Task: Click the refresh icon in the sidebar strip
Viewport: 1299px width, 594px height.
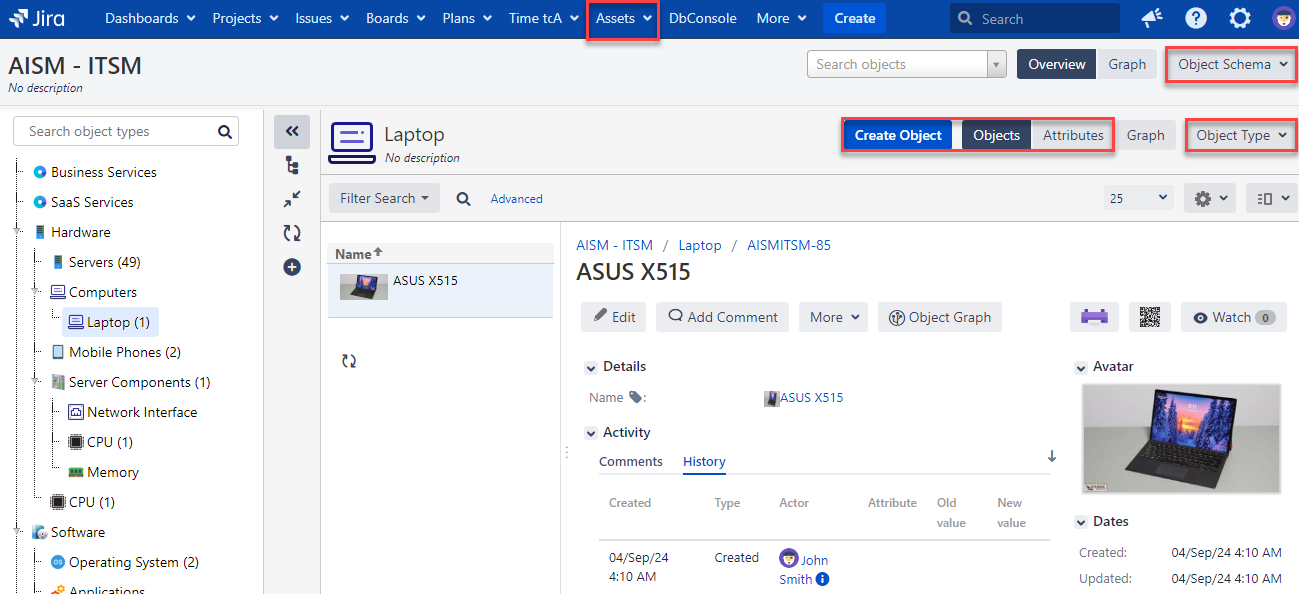Action: coord(292,233)
